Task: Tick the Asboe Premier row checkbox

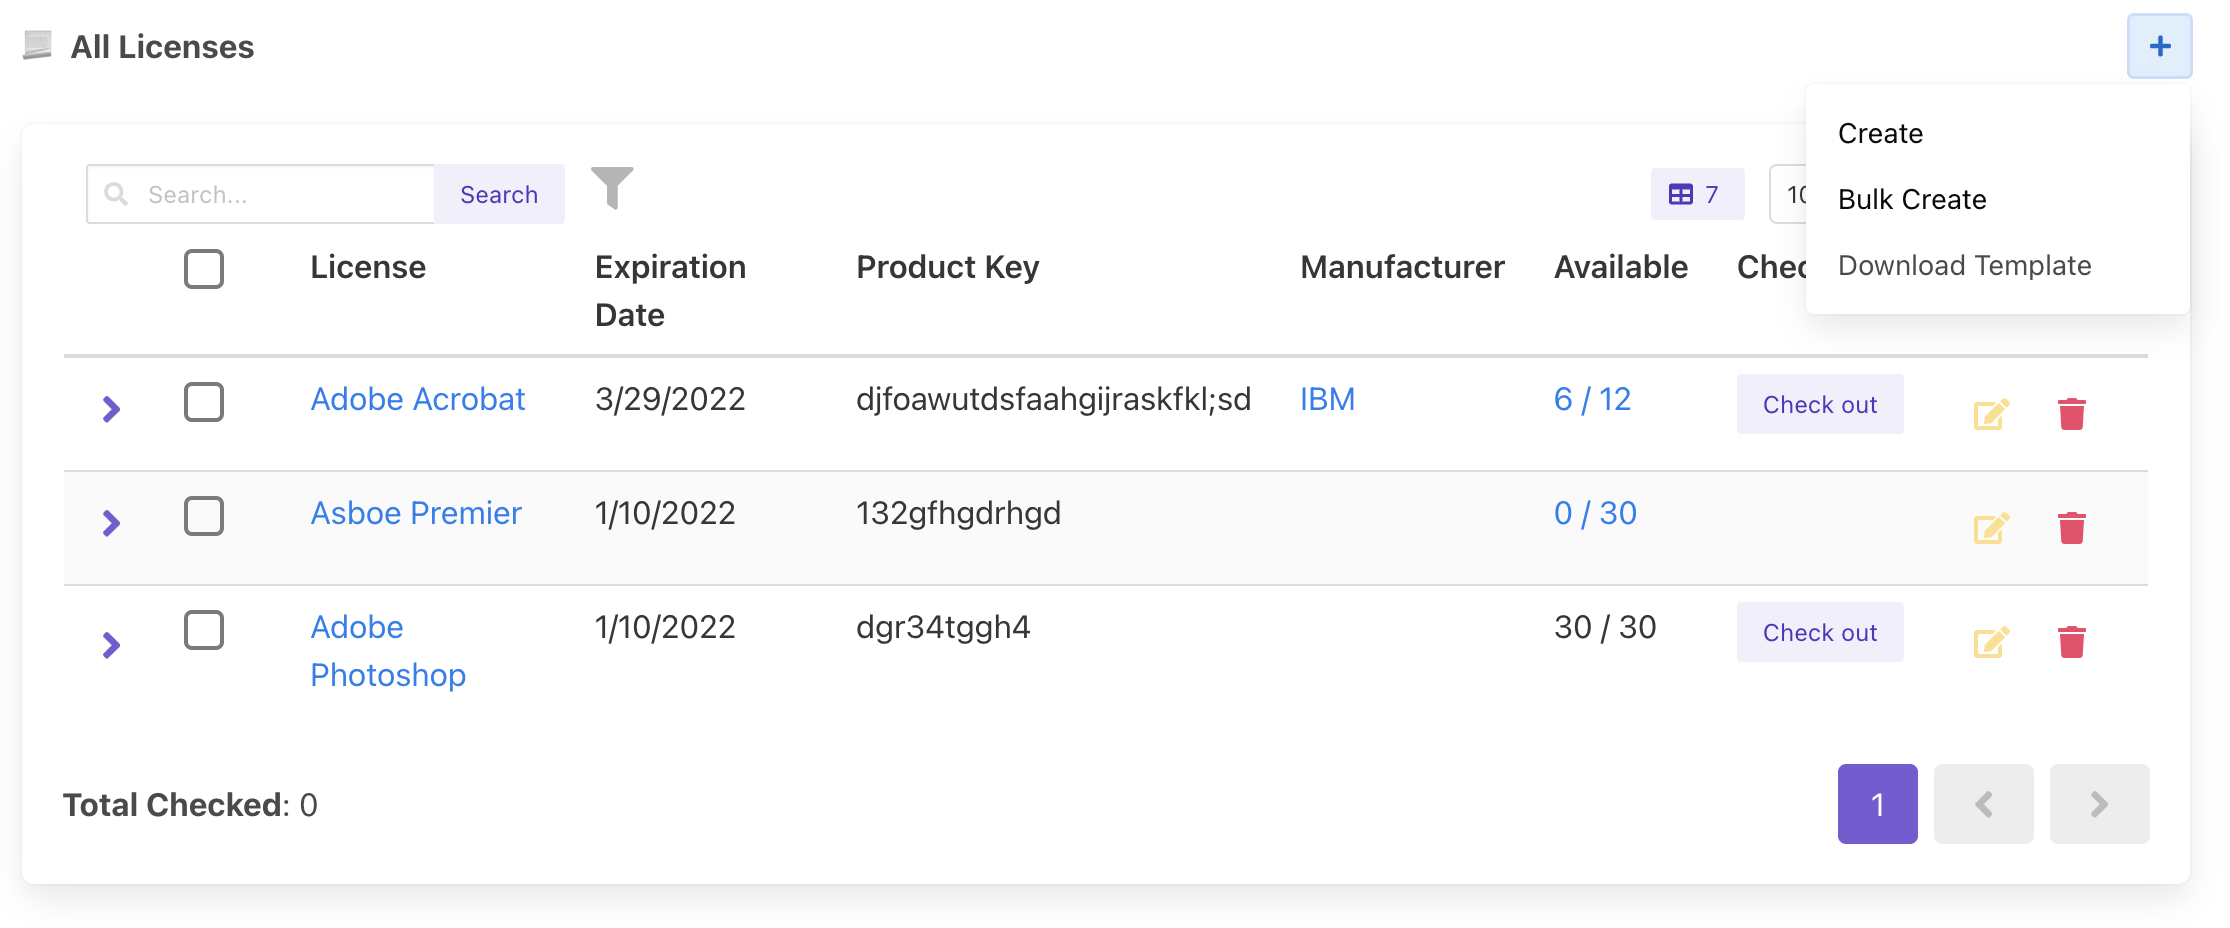Action: click(x=204, y=516)
